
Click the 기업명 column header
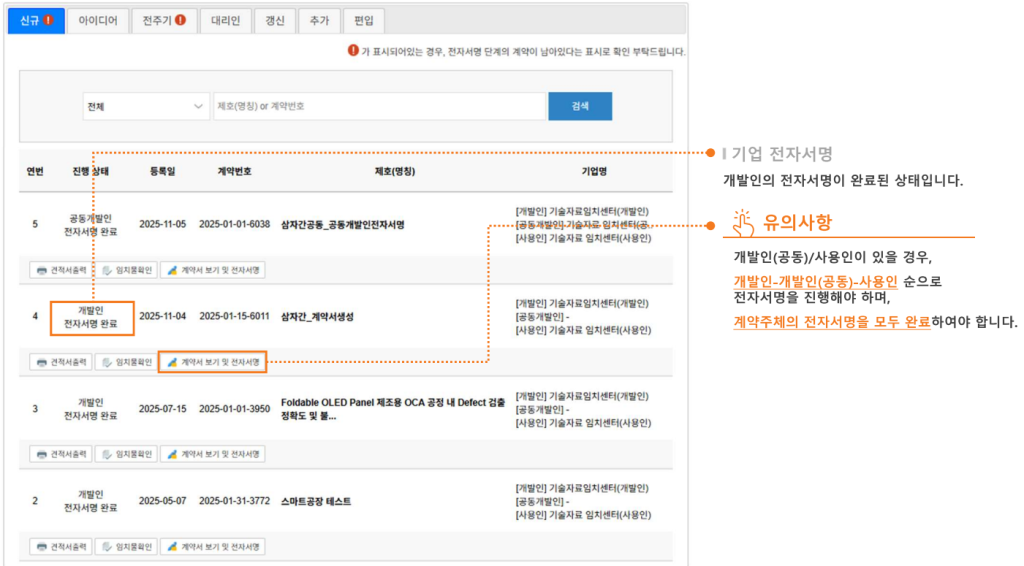(x=594, y=171)
